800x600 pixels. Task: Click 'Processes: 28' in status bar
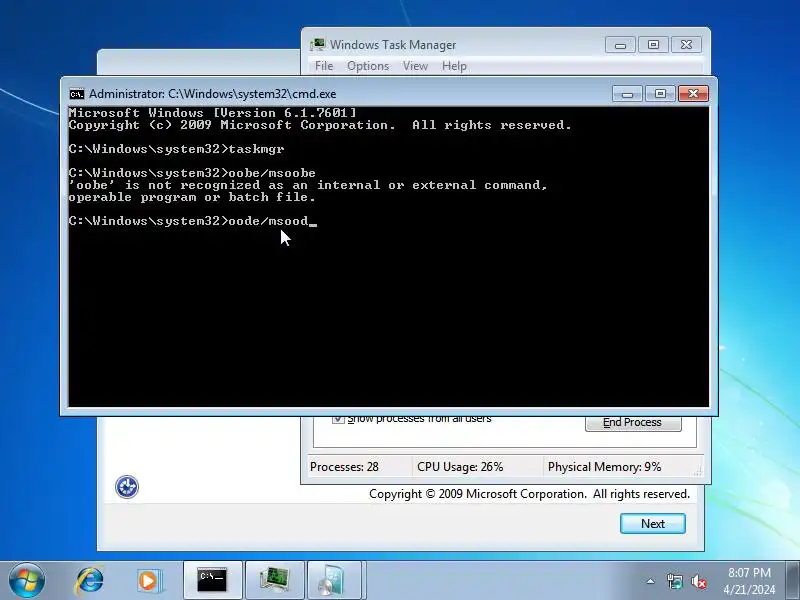(x=344, y=467)
